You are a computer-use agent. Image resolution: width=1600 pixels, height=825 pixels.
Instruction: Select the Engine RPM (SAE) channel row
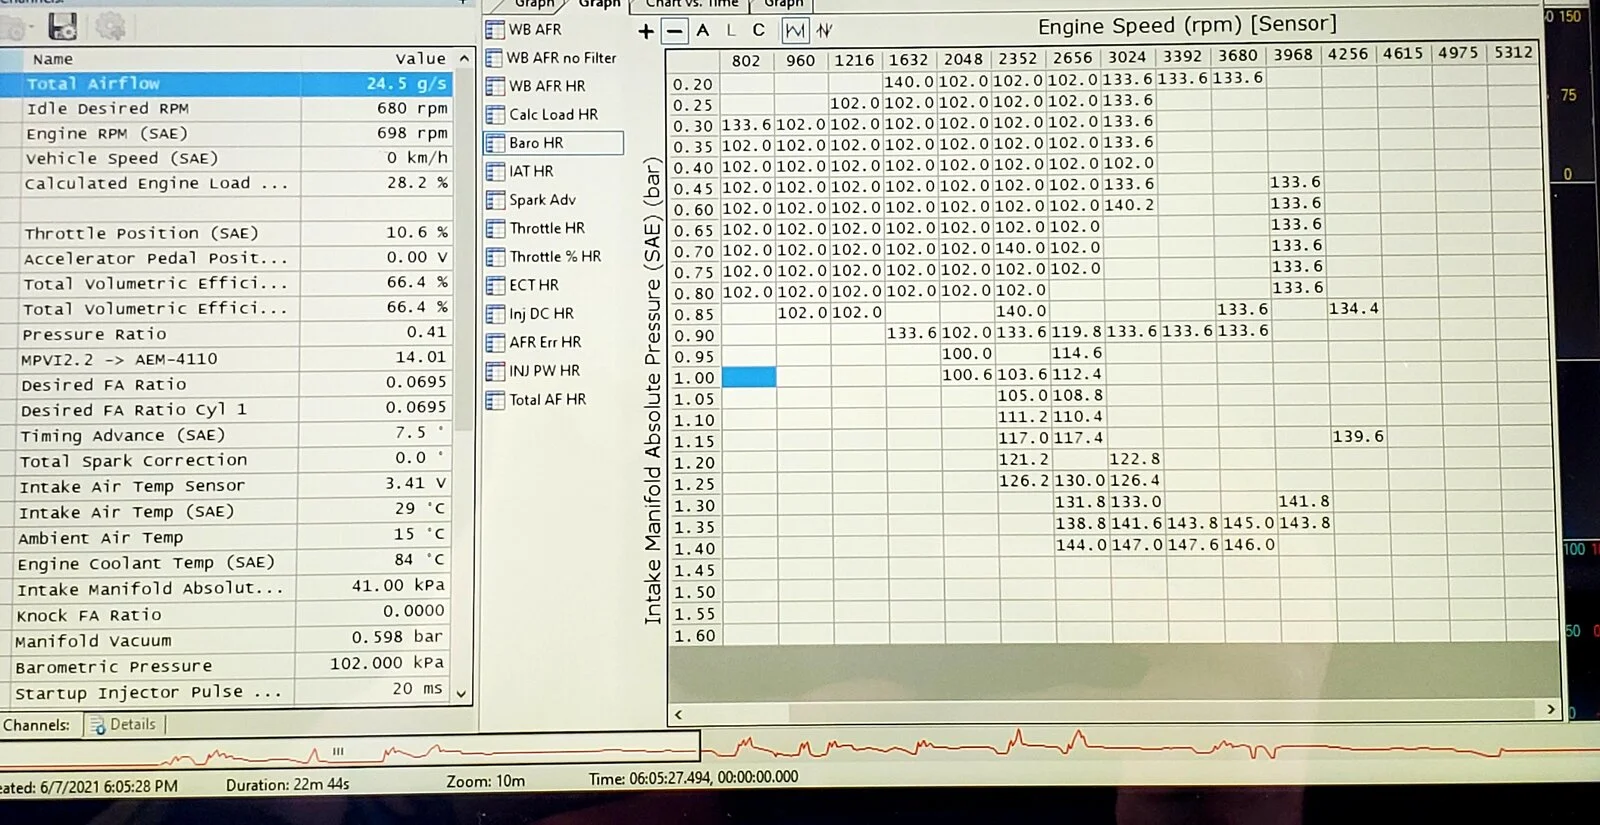click(227, 133)
